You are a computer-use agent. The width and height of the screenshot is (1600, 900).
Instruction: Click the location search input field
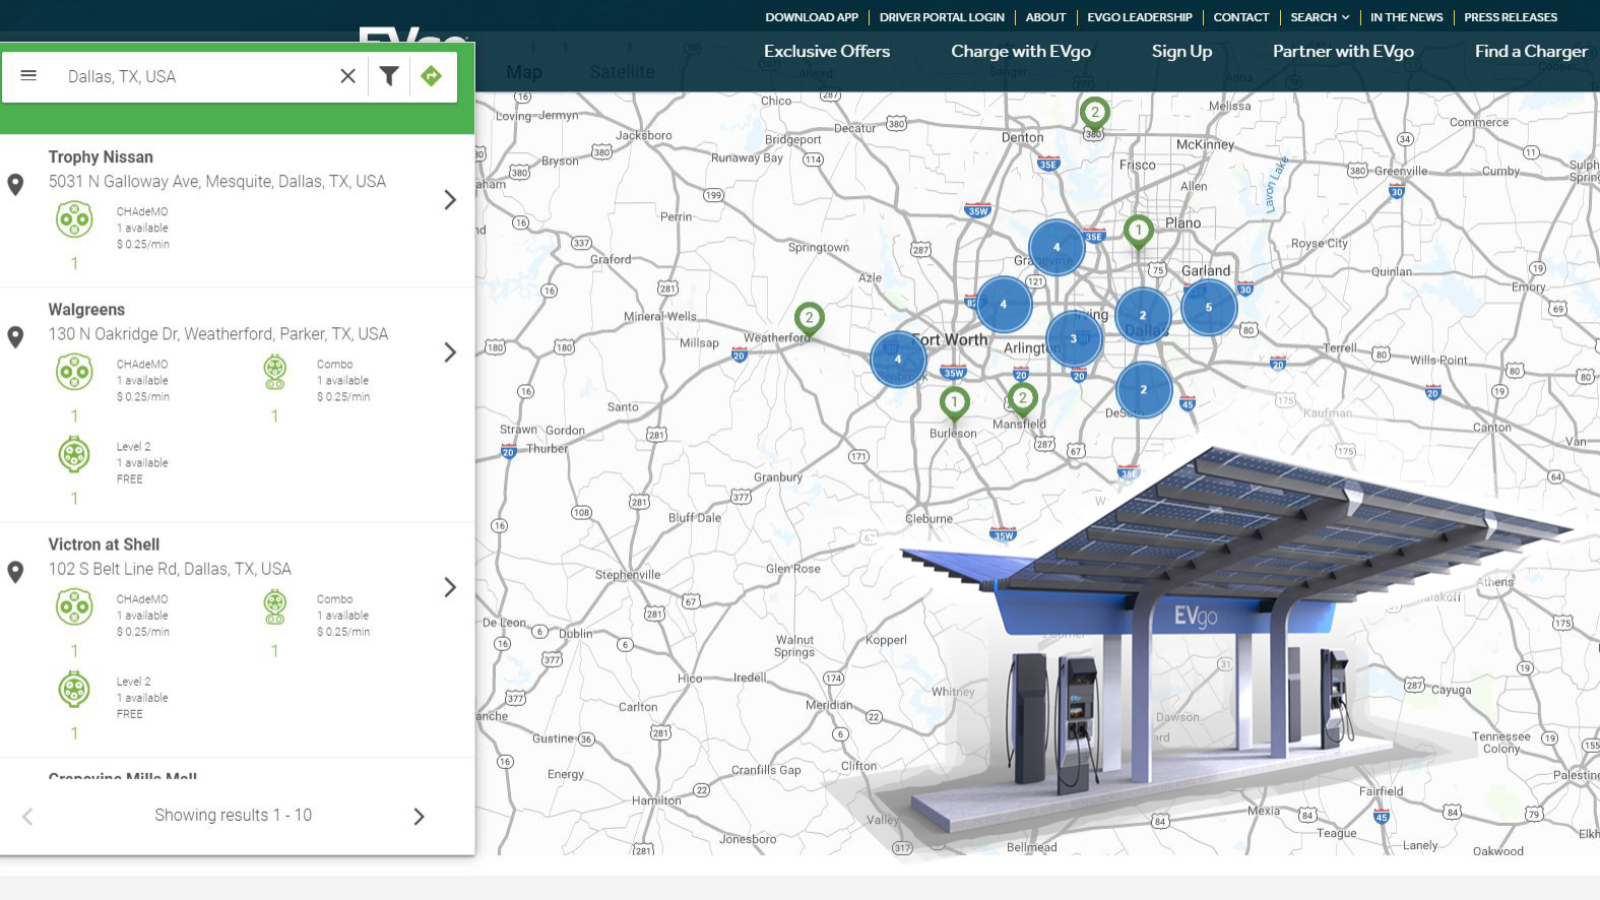coord(195,76)
